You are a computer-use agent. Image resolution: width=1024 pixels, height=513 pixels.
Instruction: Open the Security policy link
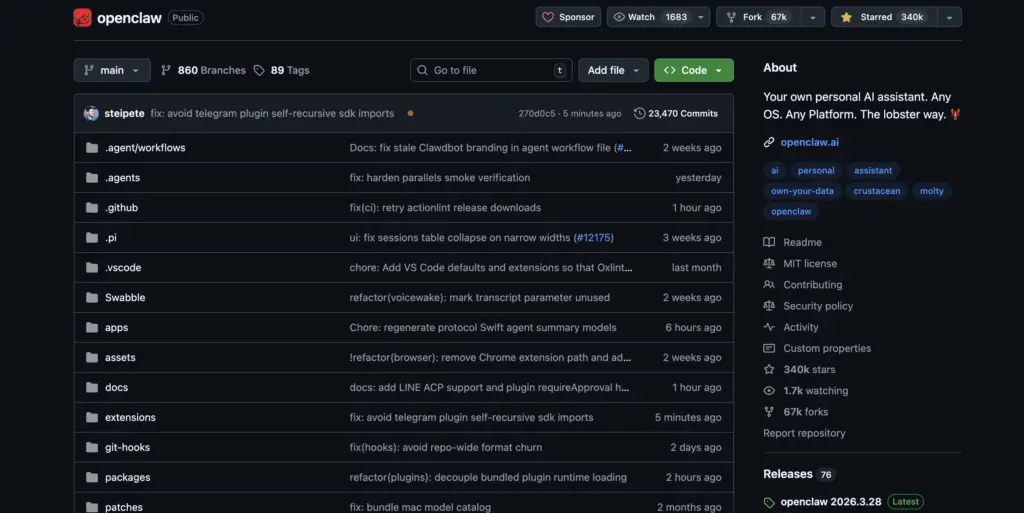click(818, 306)
